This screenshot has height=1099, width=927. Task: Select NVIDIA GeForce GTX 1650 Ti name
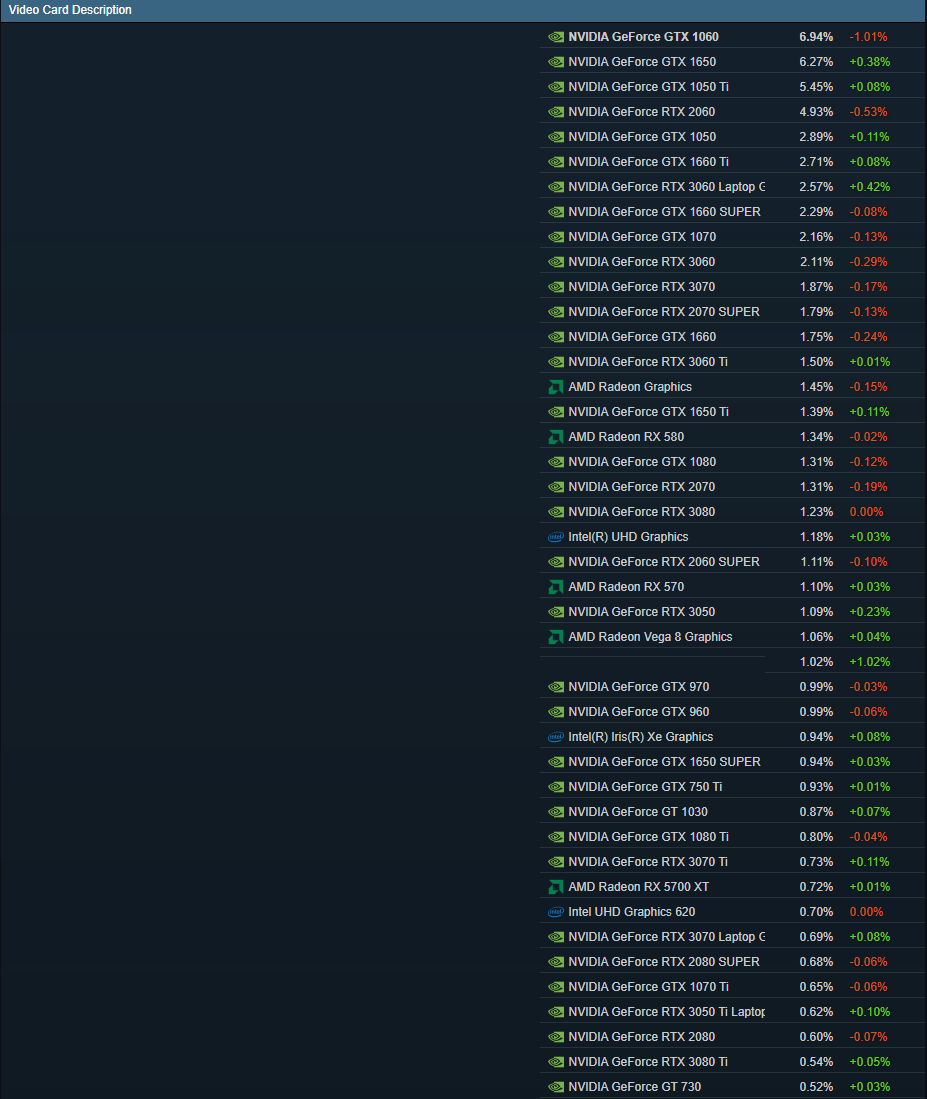coord(648,412)
